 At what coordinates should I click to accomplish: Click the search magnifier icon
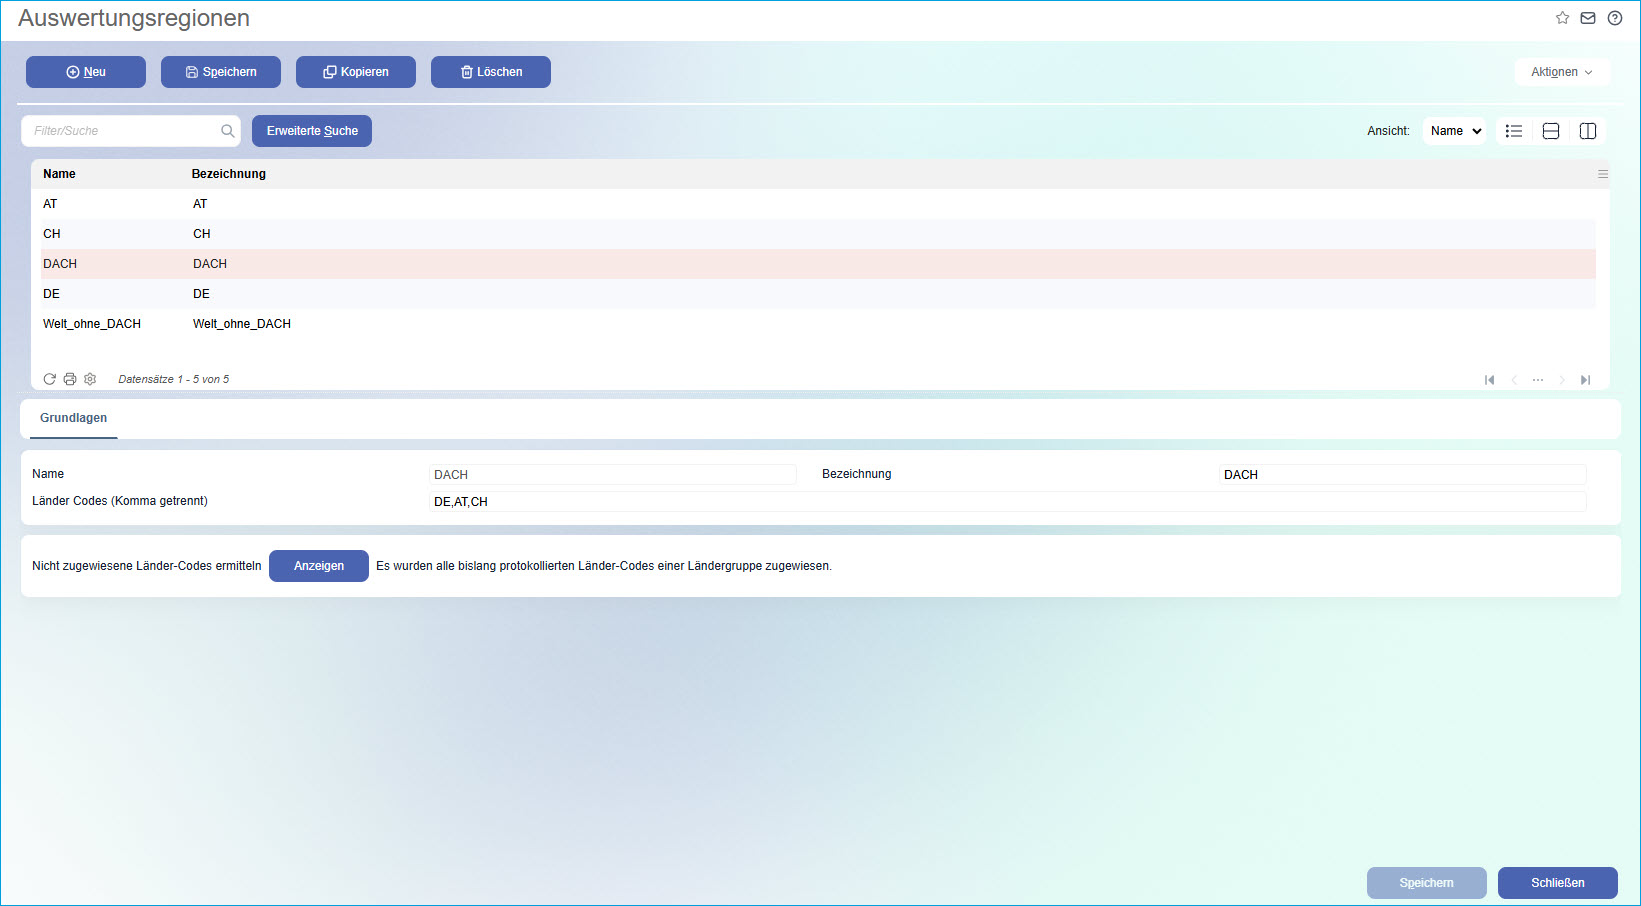click(228, 131)
